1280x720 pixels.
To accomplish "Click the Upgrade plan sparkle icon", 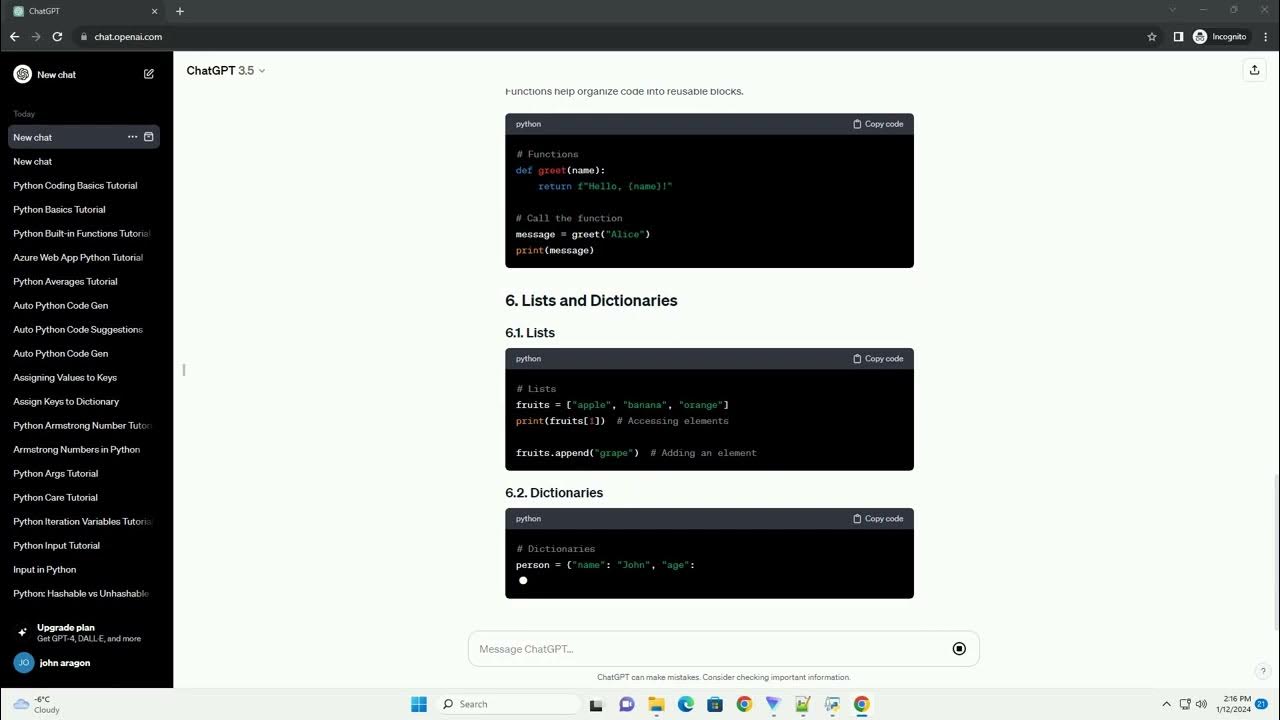I will tap(22, 632).
